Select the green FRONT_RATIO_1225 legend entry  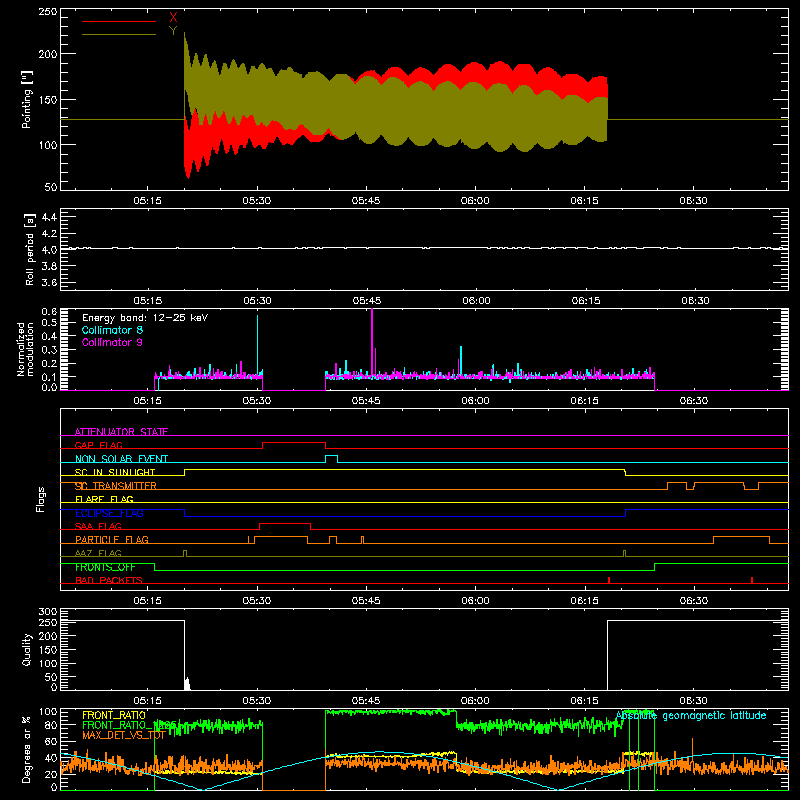point(129,724)
